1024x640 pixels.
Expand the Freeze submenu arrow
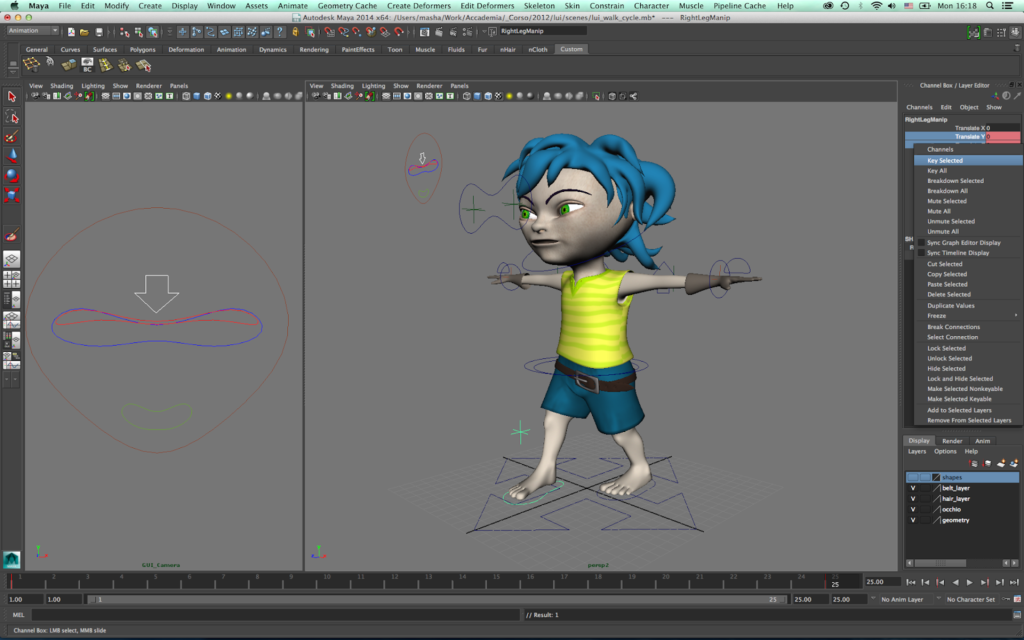(1016, 316)
